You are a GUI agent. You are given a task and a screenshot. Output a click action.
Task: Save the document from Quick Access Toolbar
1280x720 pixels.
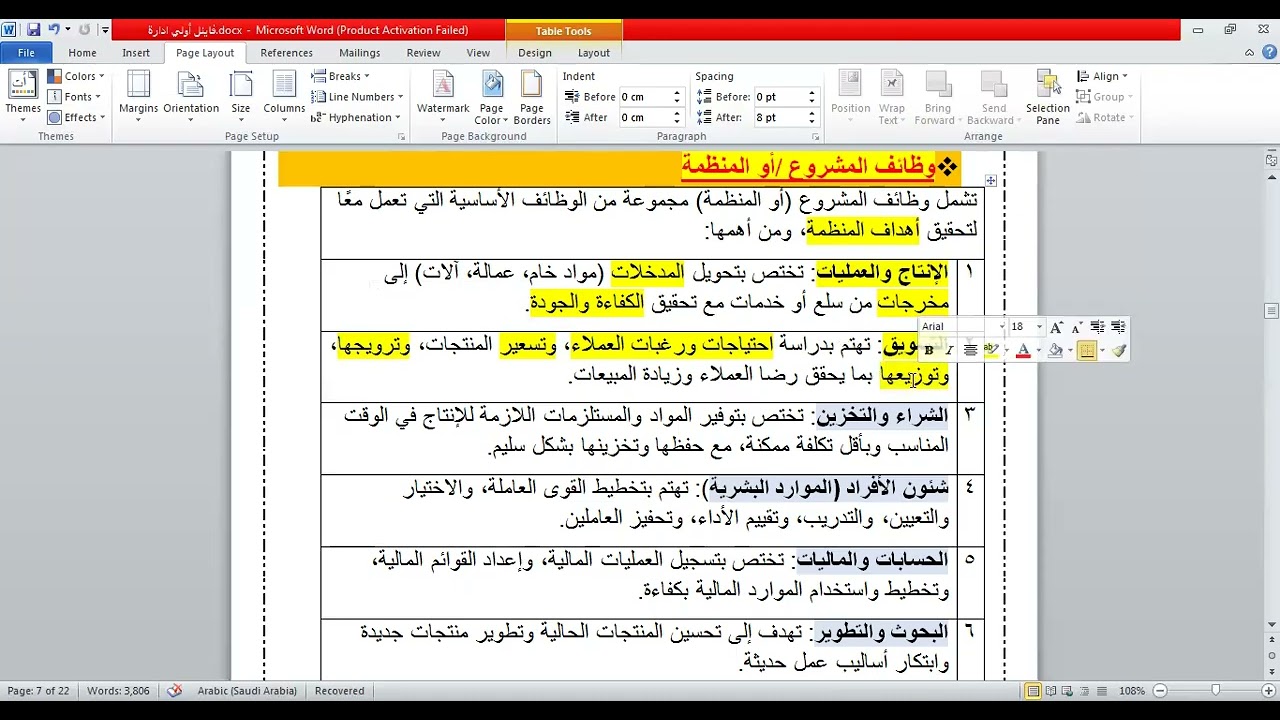(34, 30)
